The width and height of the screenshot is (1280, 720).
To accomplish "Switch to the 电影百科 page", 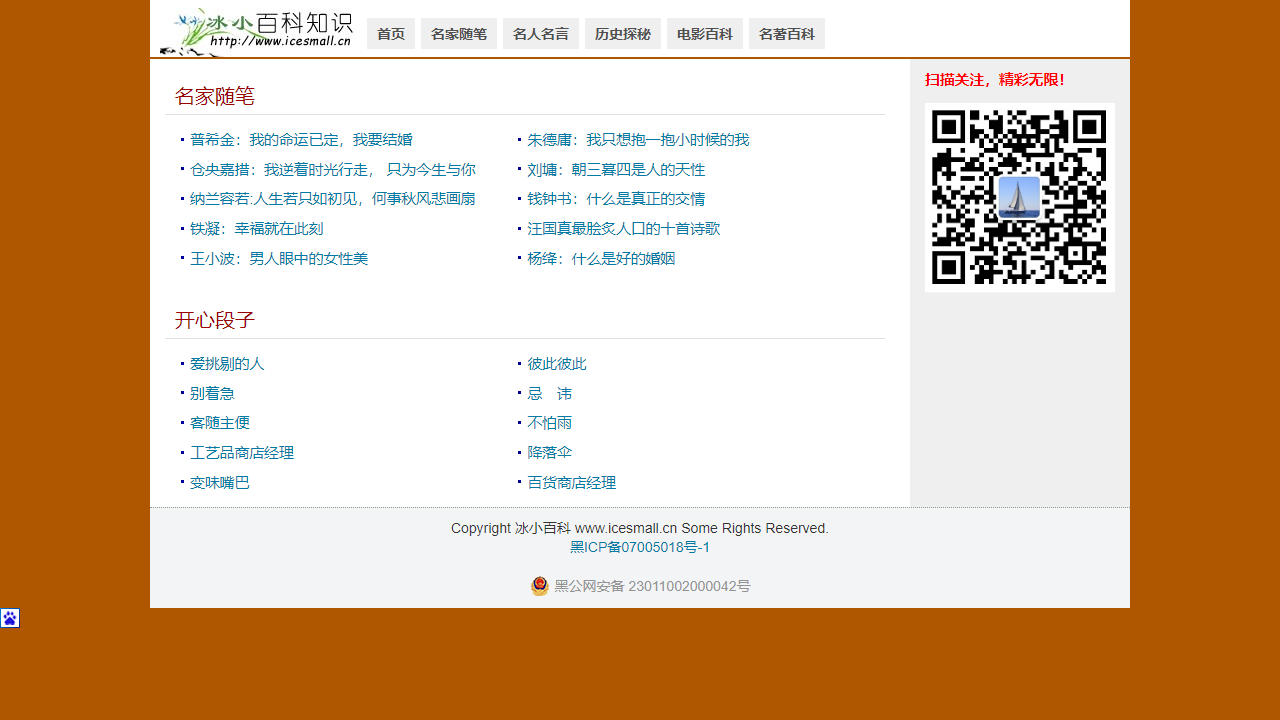I will [x=705, y=34].
